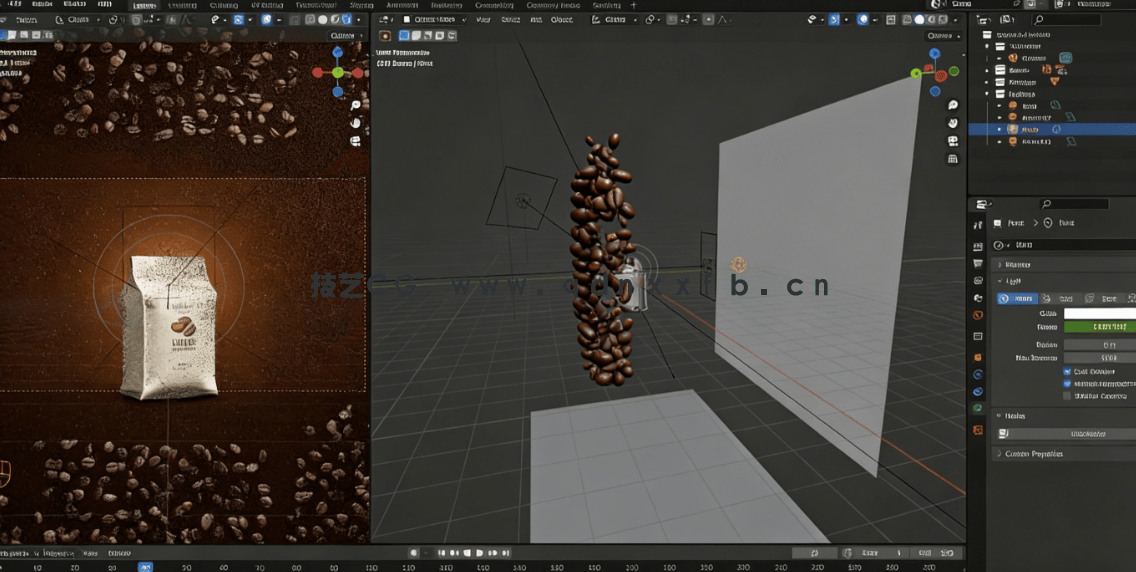The image size is (1136, 572).
Task: Open the properties editor type icon
Action: (x=982, y=204)
